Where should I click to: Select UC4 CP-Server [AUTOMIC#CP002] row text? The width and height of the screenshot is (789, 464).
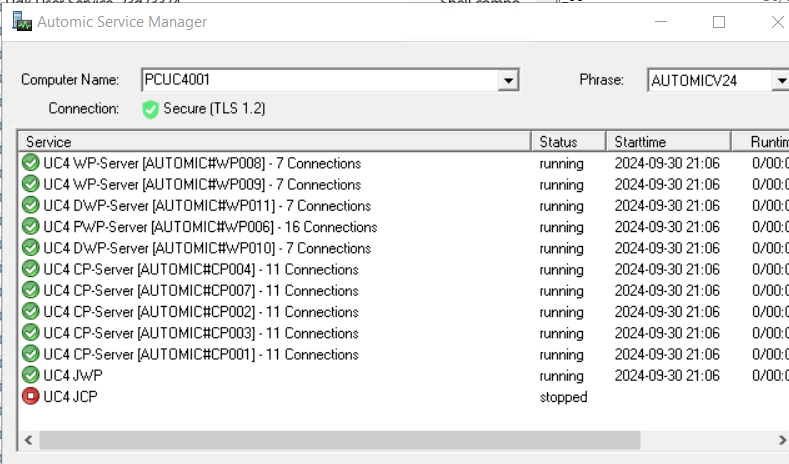pyautogui.click(x=201, y=312)
